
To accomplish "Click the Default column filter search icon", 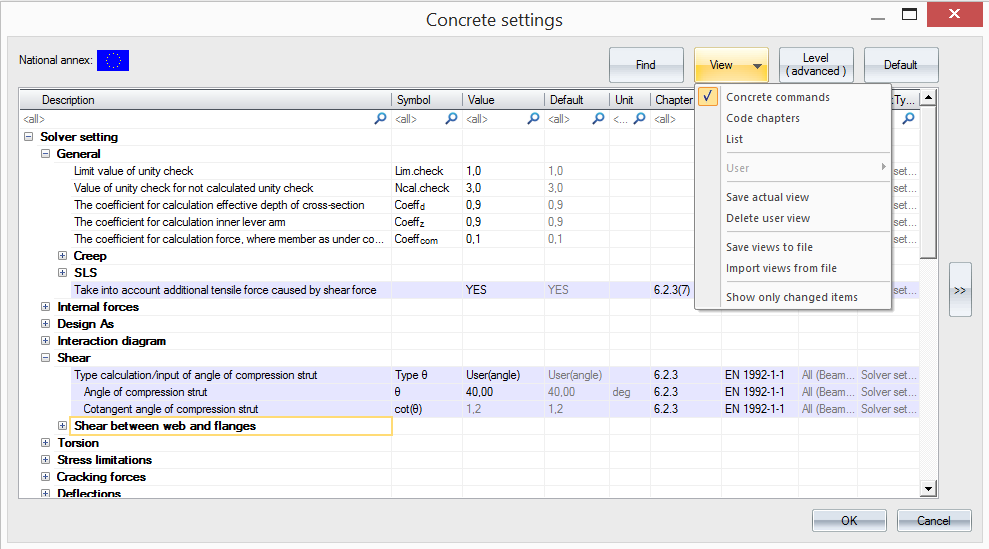I will (x=598, y=119).
